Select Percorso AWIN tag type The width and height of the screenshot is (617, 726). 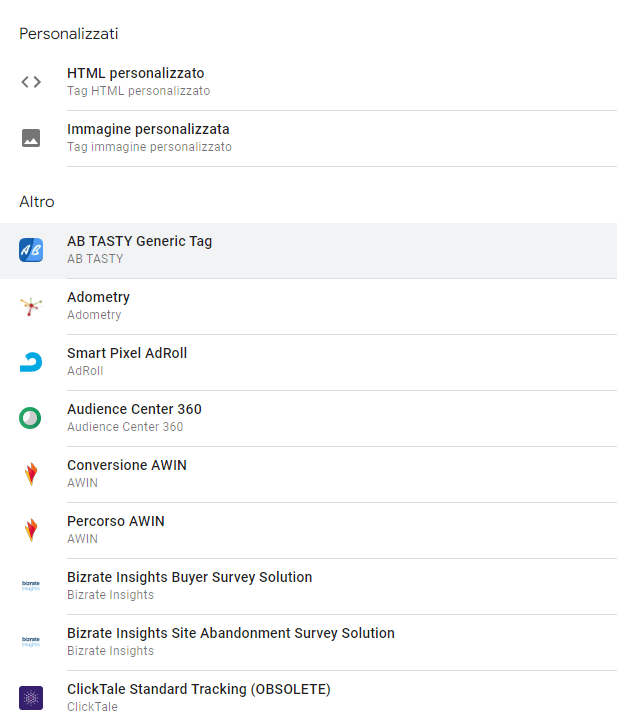308,531
